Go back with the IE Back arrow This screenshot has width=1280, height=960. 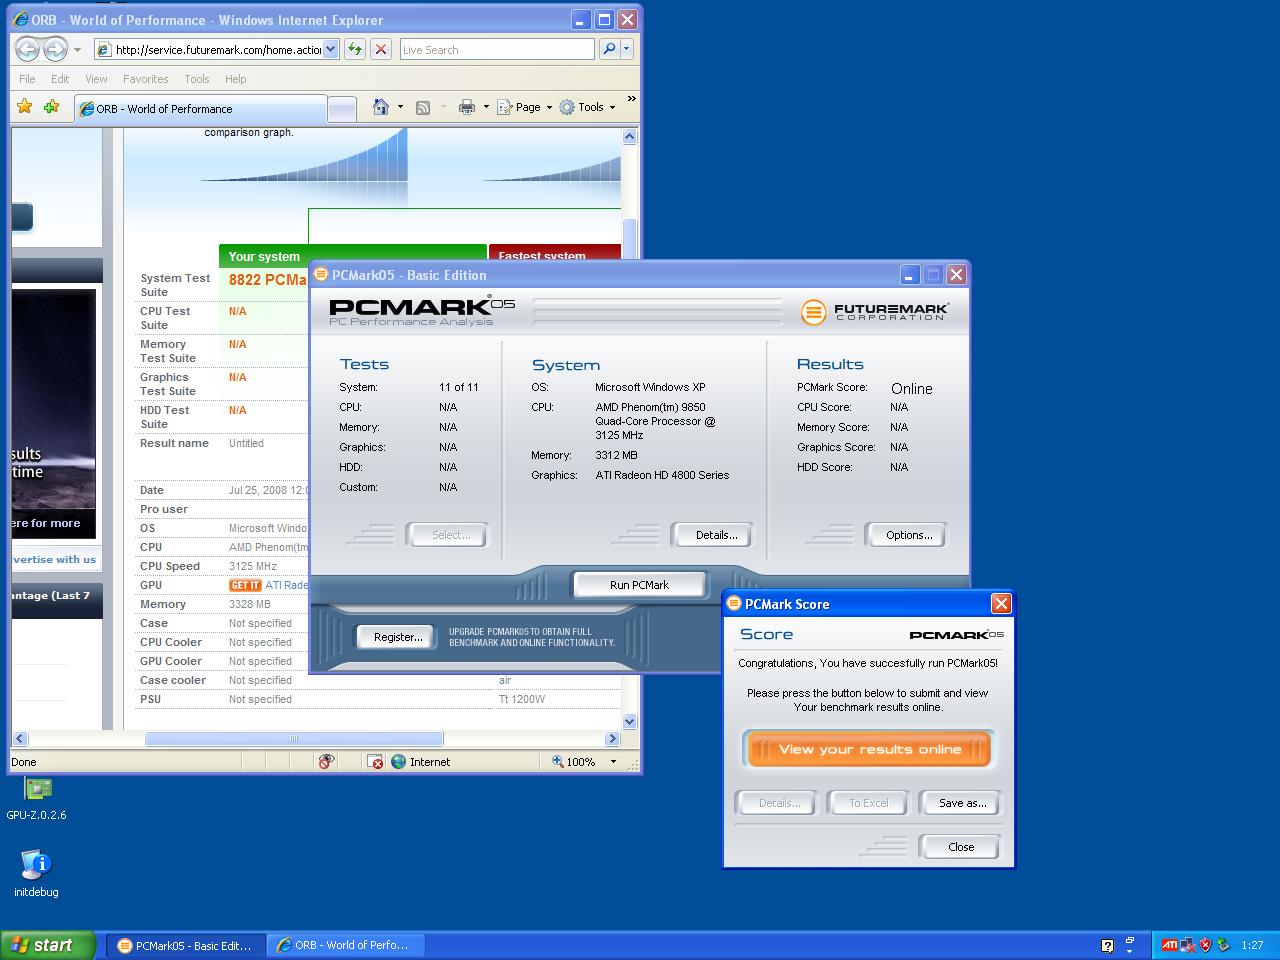click(28, 49)
